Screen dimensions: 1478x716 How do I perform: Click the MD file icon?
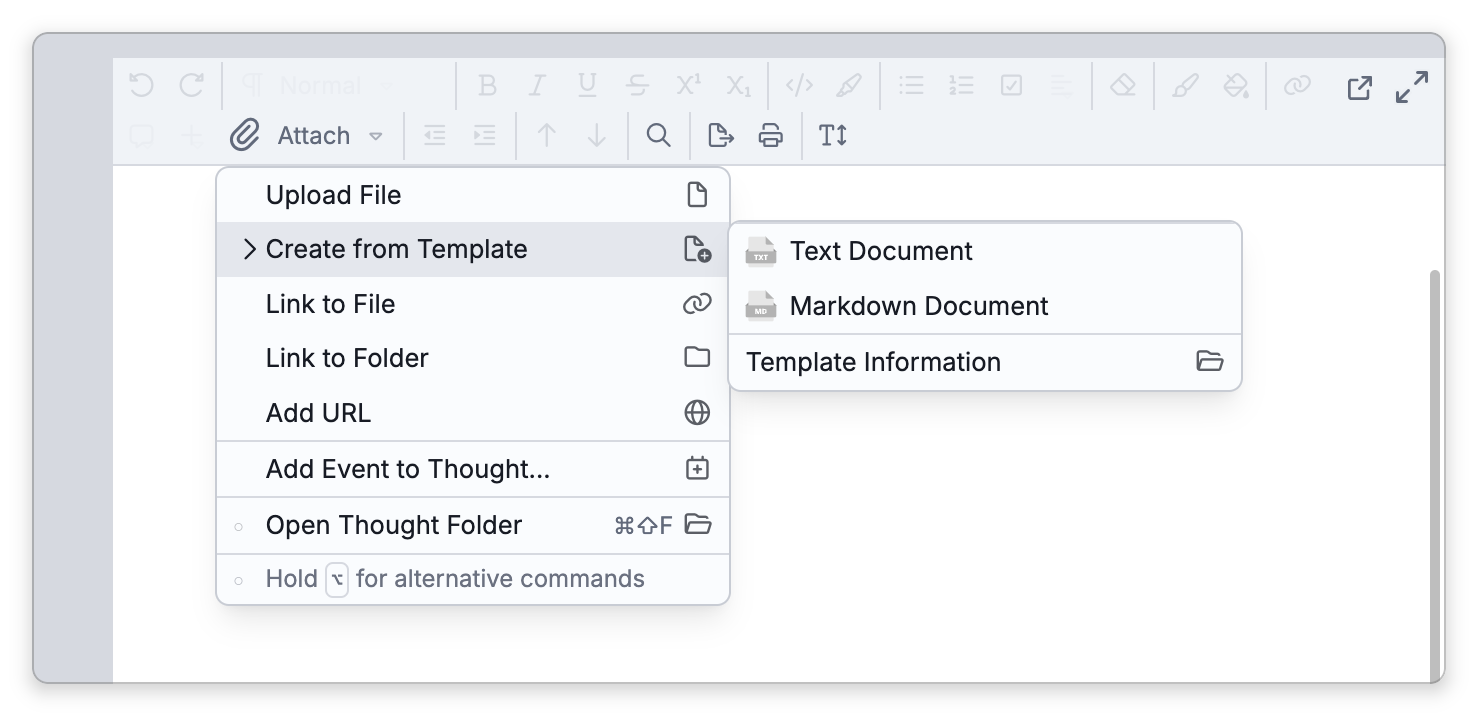[x=761, y=305]
